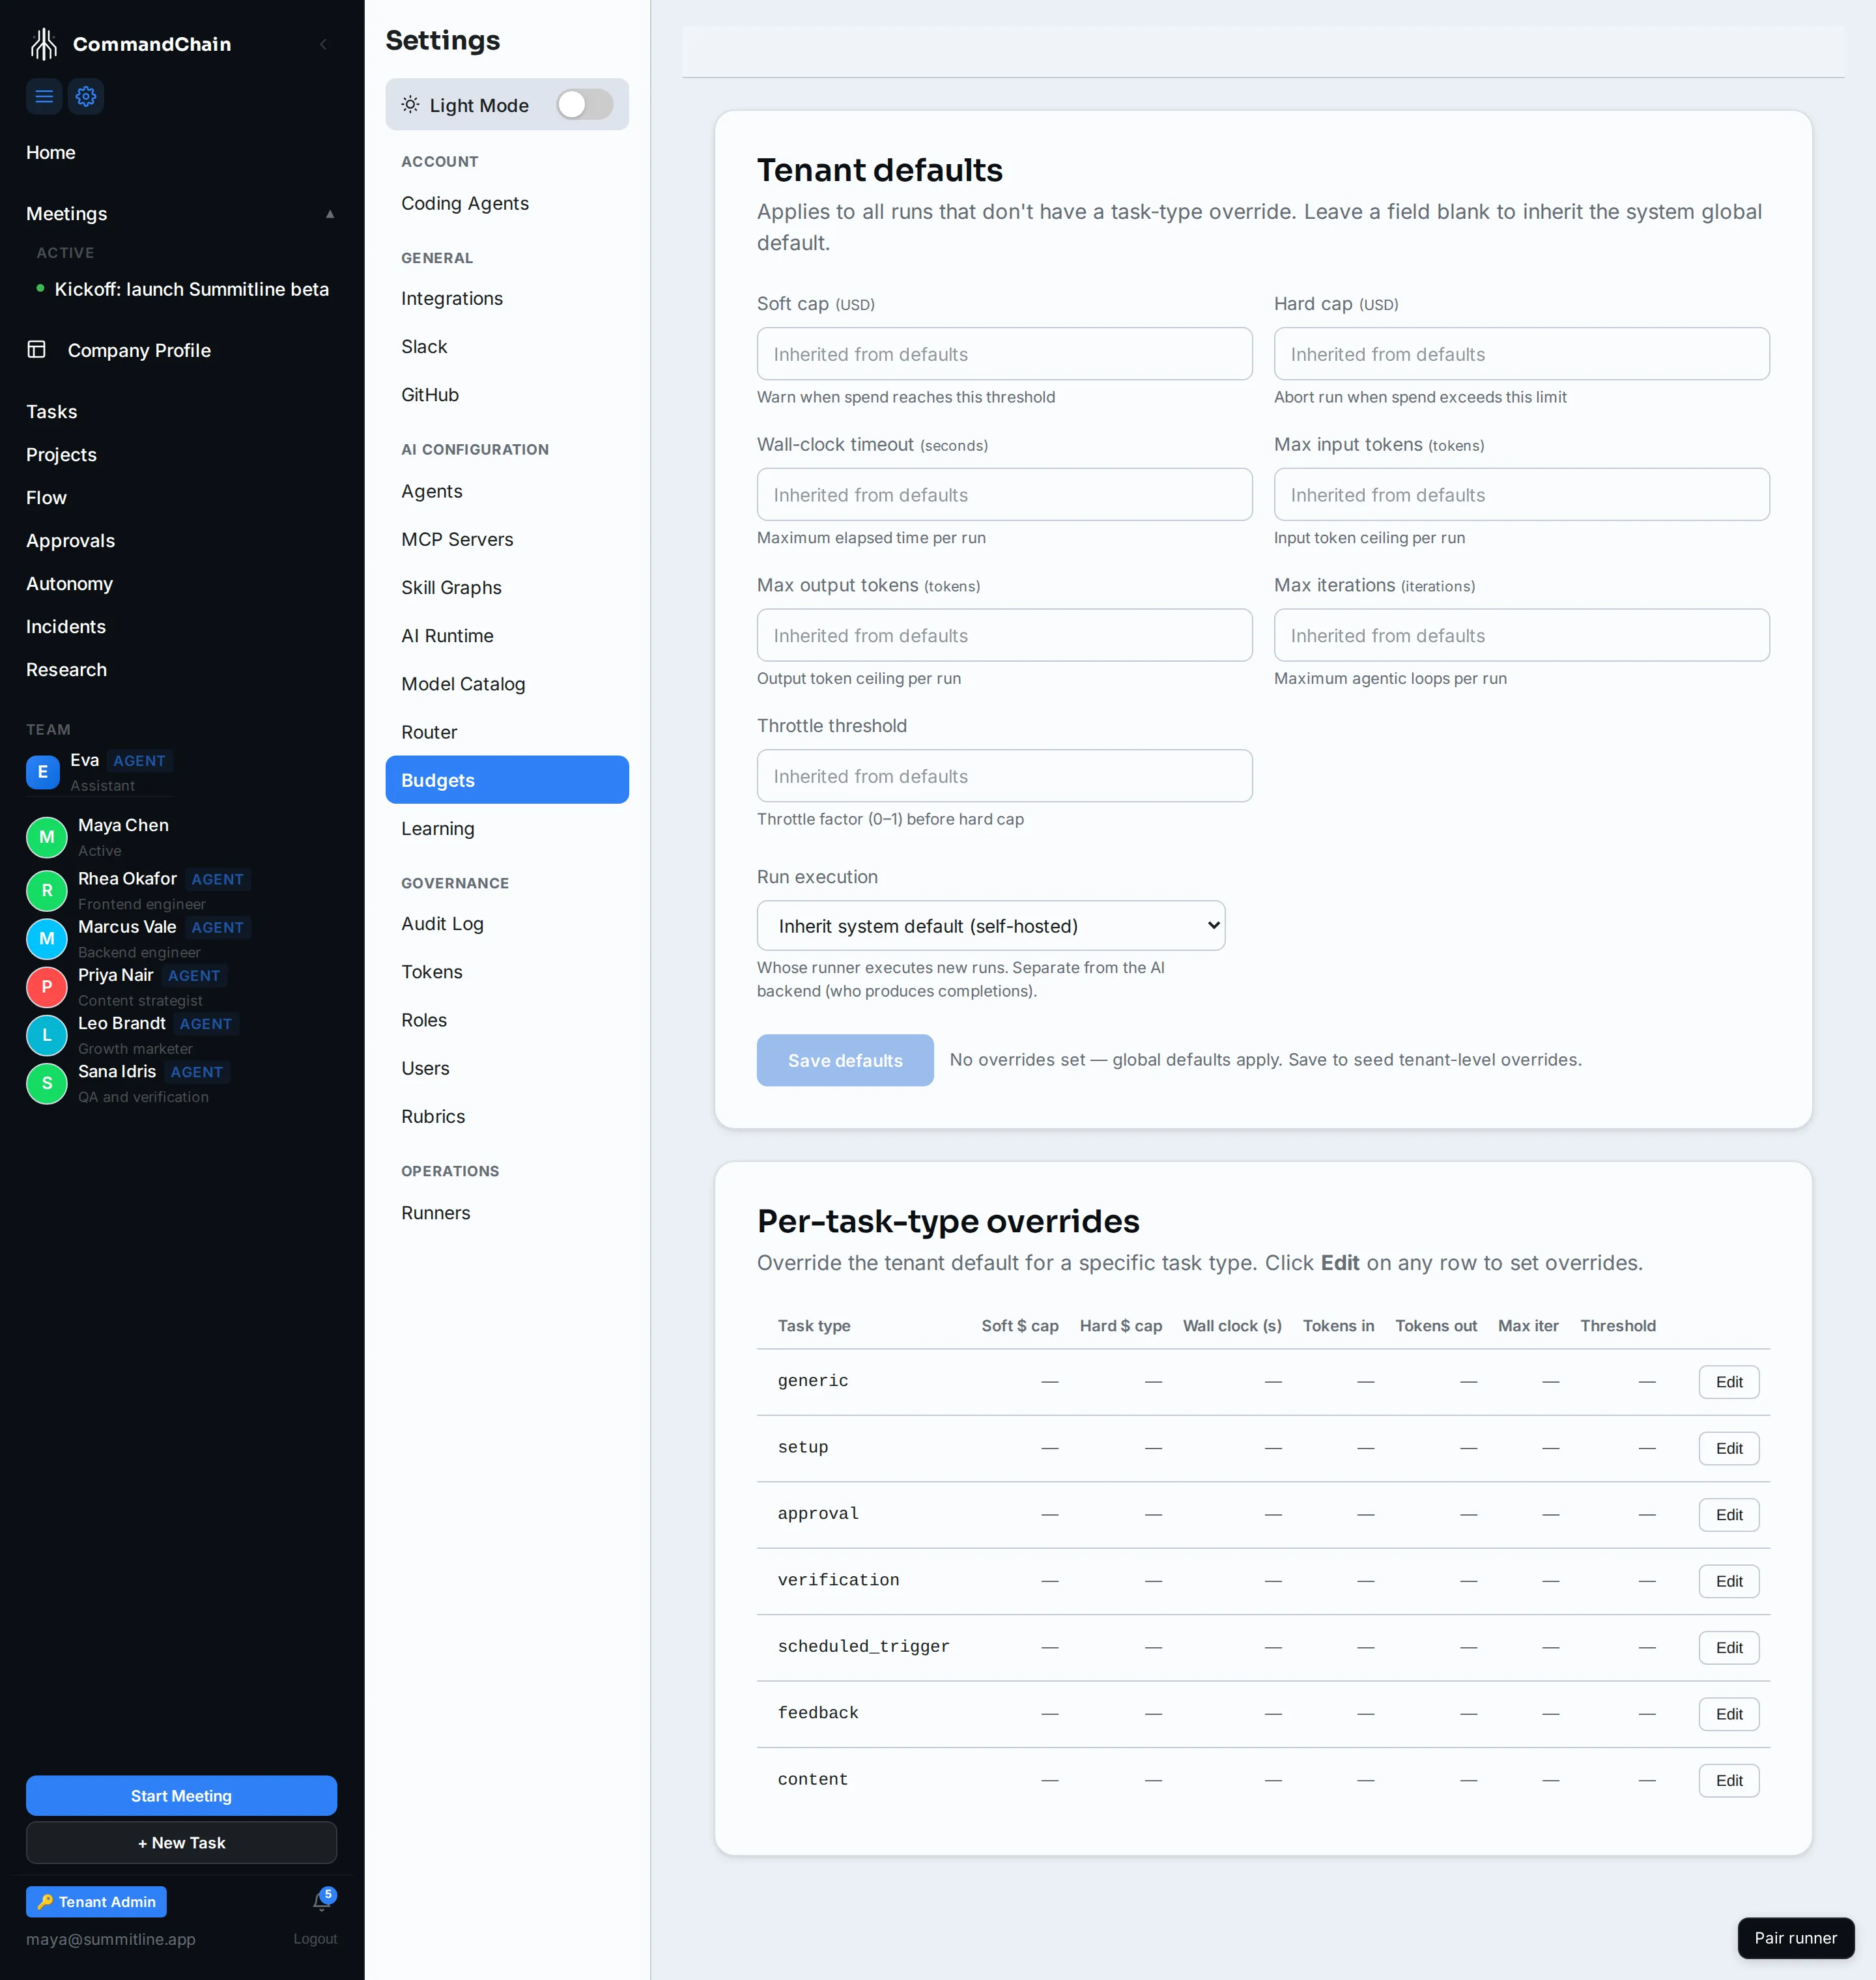Viewport: 1876px width, 1980px height.
Task: Click the Logout link
Action: (315, 1939)
